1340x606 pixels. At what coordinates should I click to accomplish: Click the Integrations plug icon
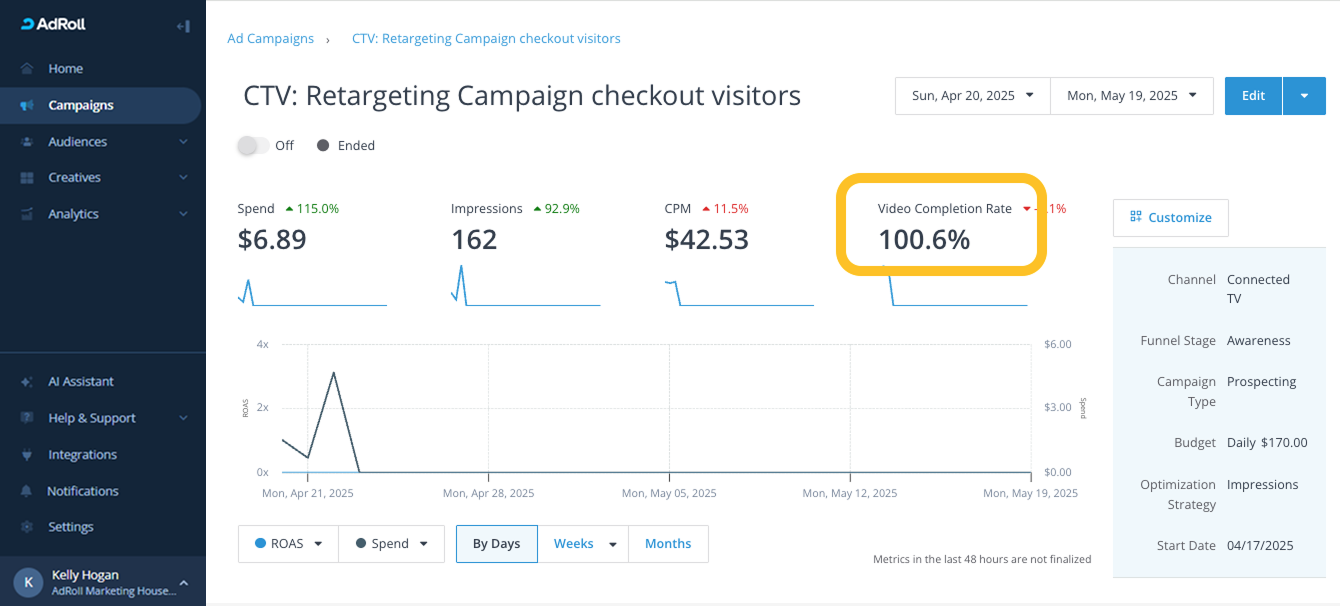[x=27, y=455]
